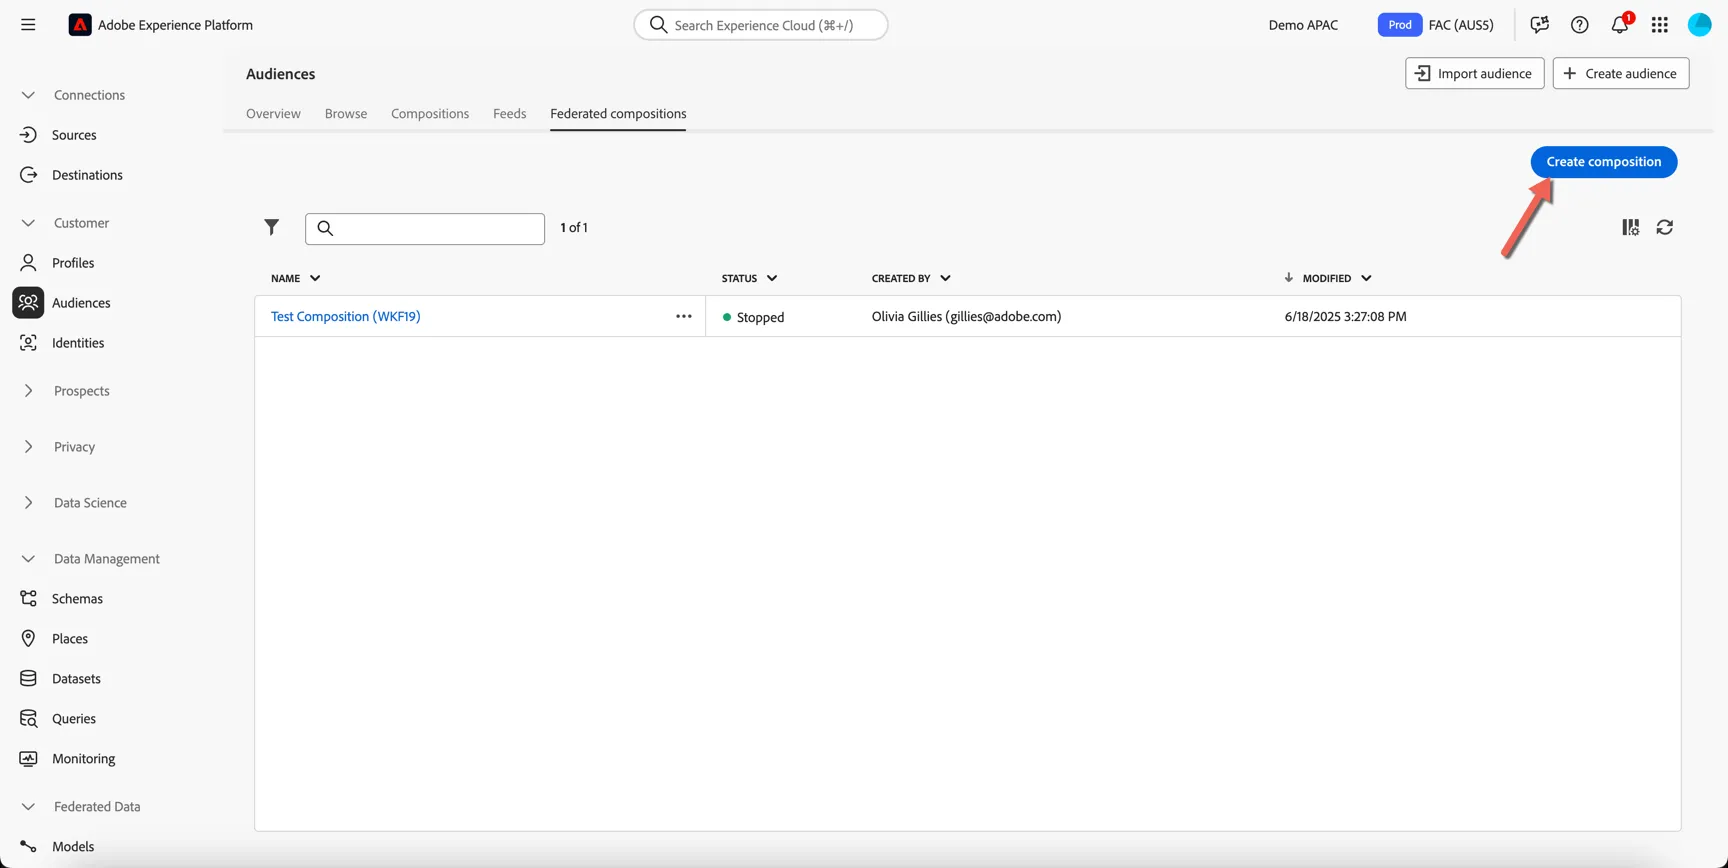Image resolution: width=1728 pixels, height=868 pixels.
Task: Click the Create audience button
Action: click(x=1621, y=74)
